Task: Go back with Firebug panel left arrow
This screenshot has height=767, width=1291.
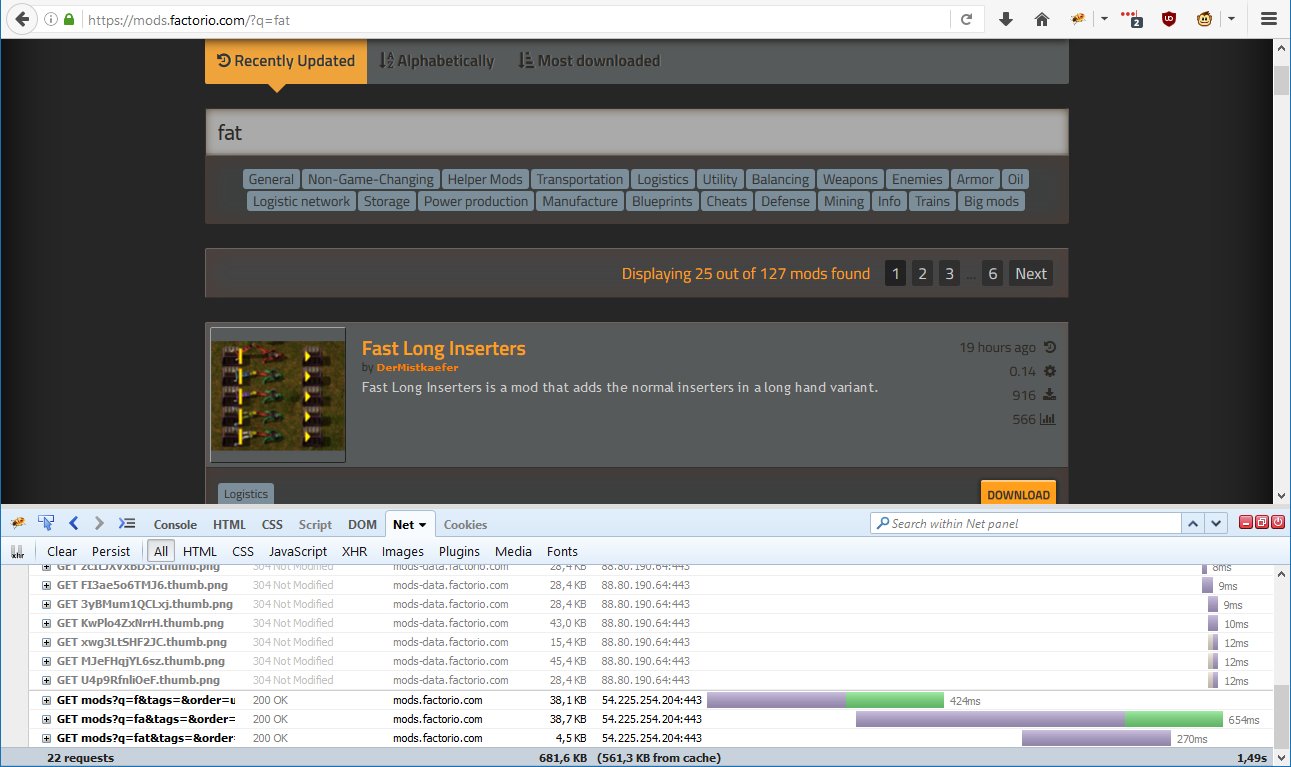Action: click(74, 523)
